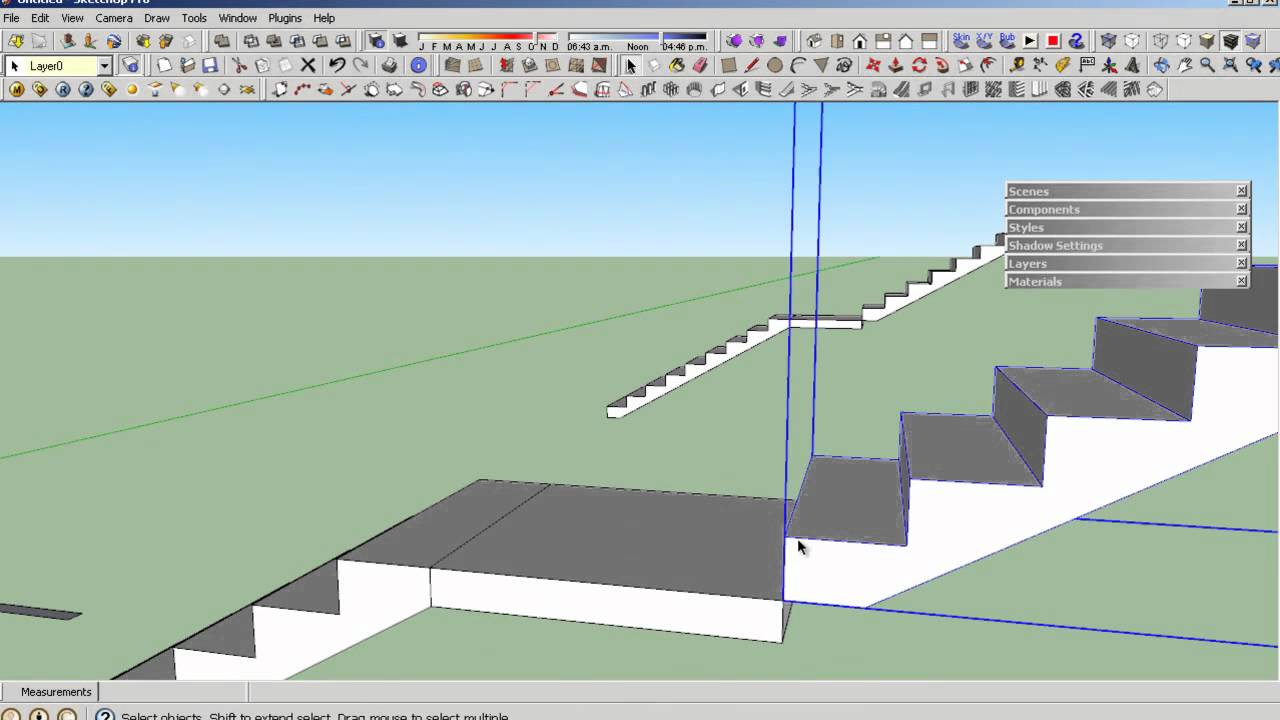Select the Push/Pull tool

896,66
